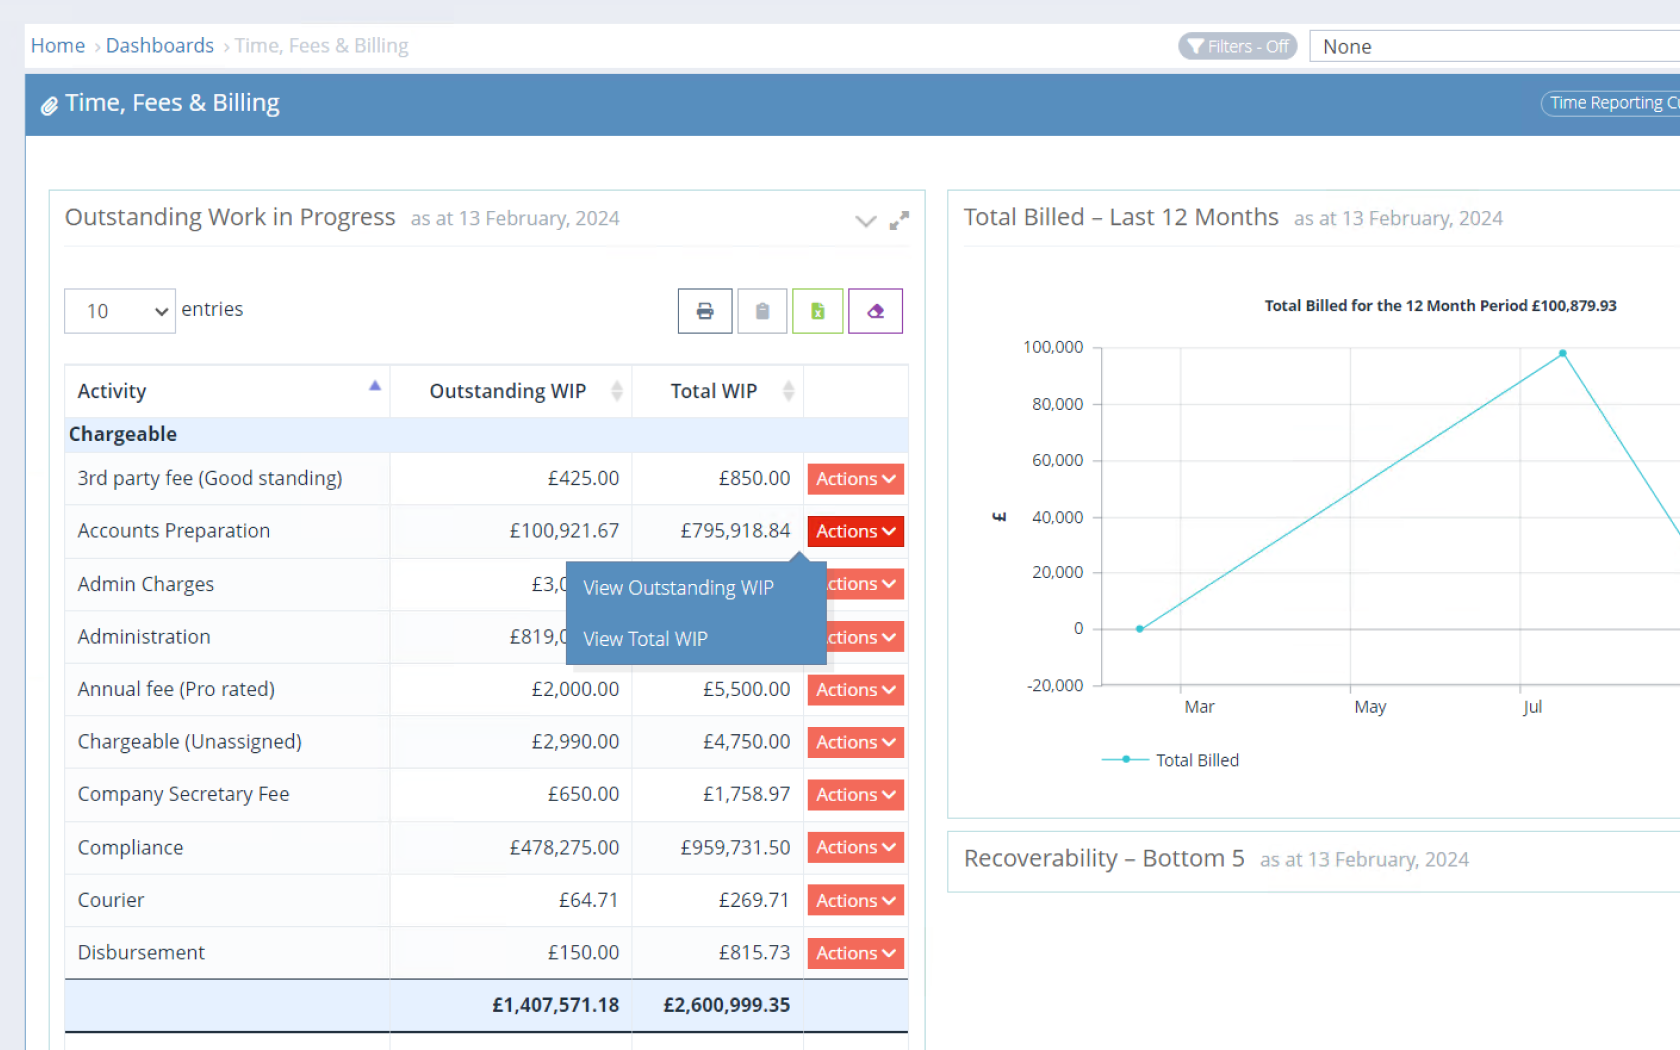Sort by Activity column arrow
Image resolution: width=1680 pixels, height=1050 pixels.
[x=374, y=387]
